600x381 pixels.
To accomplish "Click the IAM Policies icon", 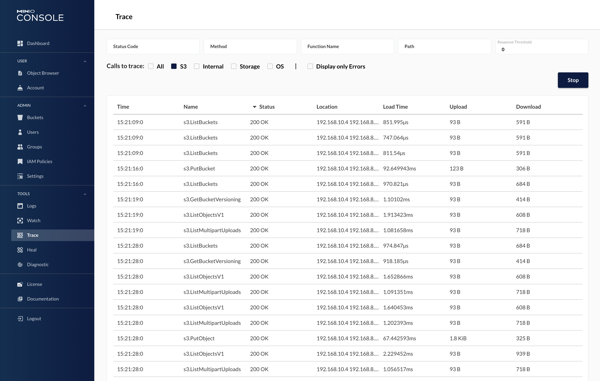I will point(20,161).
